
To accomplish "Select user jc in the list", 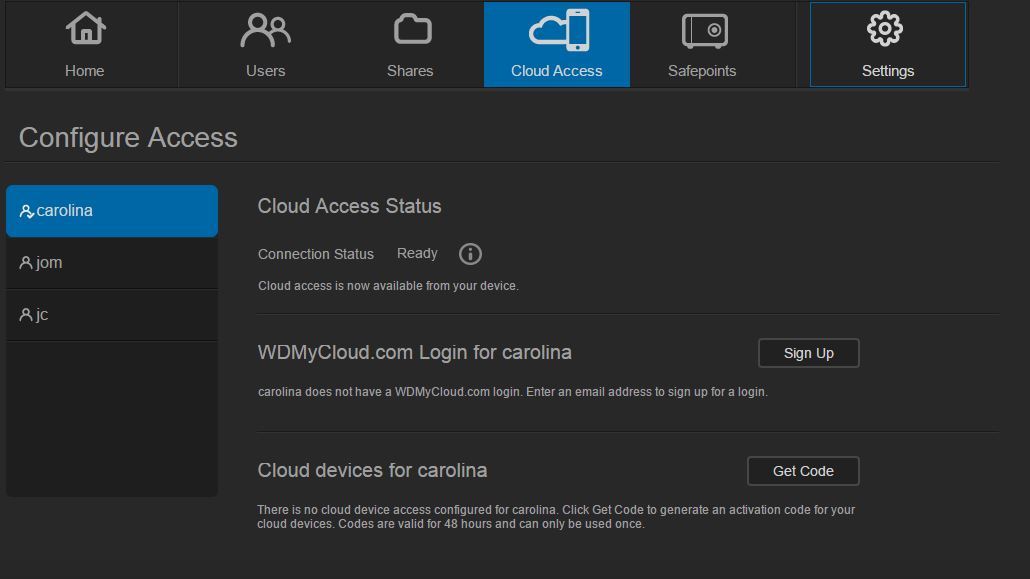I will tap(112, 315).
